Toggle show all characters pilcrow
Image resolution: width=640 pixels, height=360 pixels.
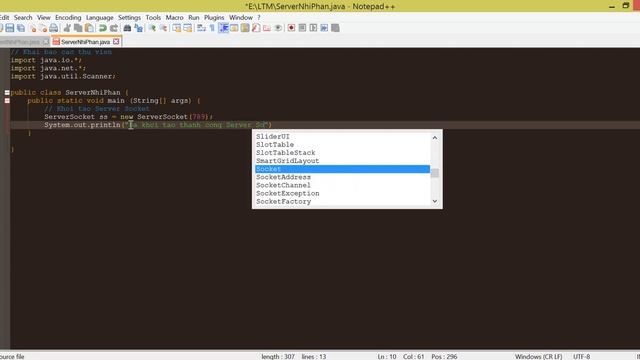[212, 28]
